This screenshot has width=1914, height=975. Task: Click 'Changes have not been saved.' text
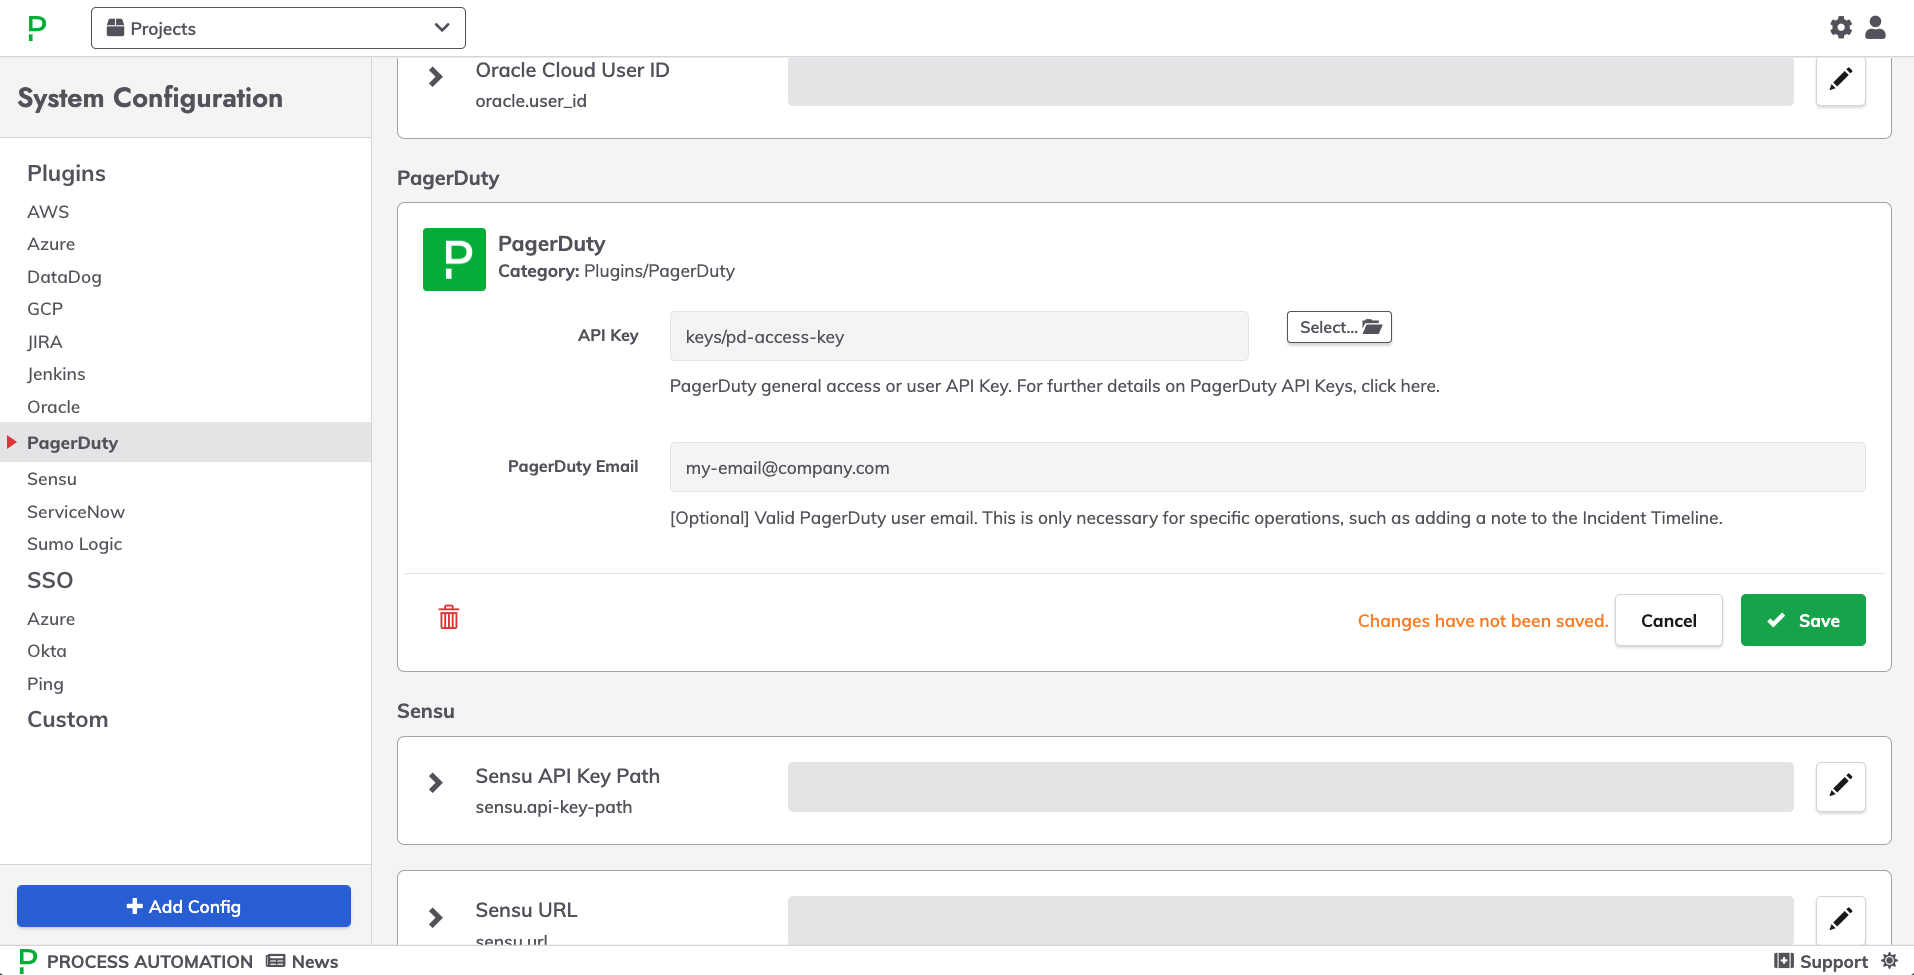[x=1483, y=621]
